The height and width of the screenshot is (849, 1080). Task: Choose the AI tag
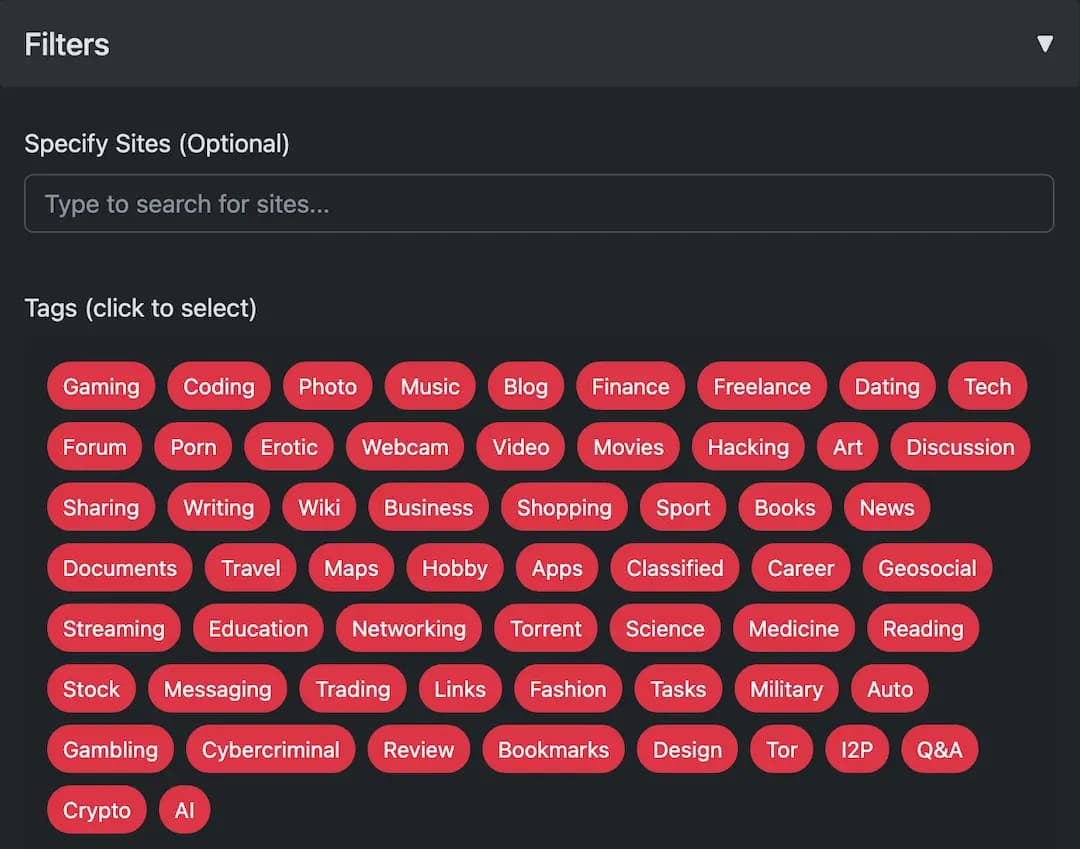pos(184,810)
